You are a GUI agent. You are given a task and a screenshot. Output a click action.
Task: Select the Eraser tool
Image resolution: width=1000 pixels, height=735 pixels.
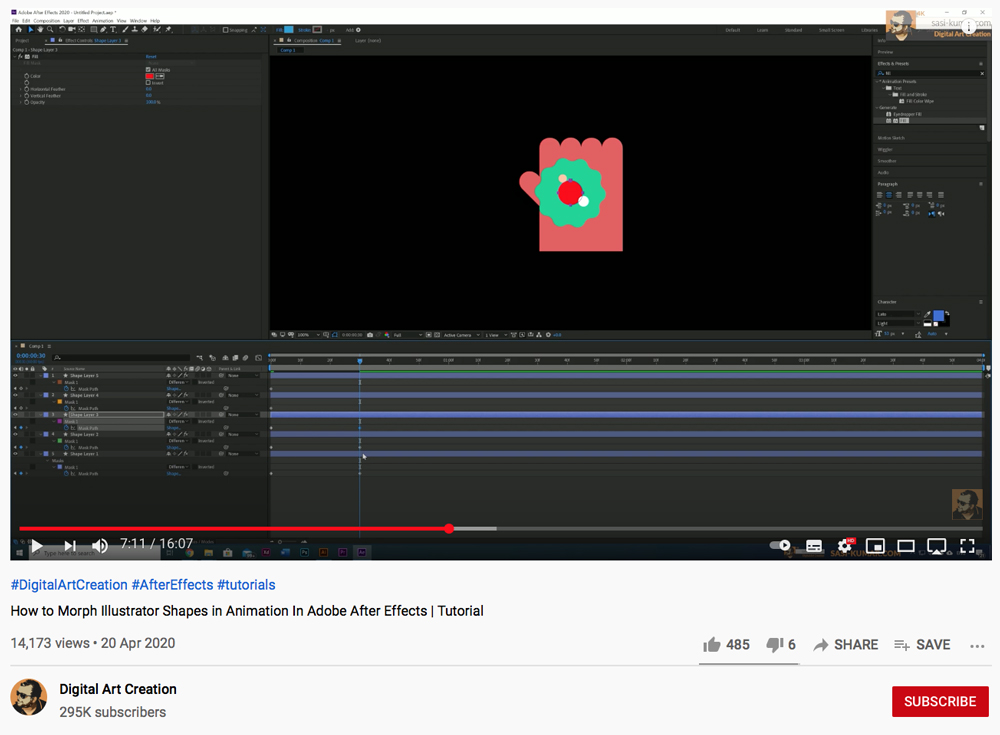point(145,30)
